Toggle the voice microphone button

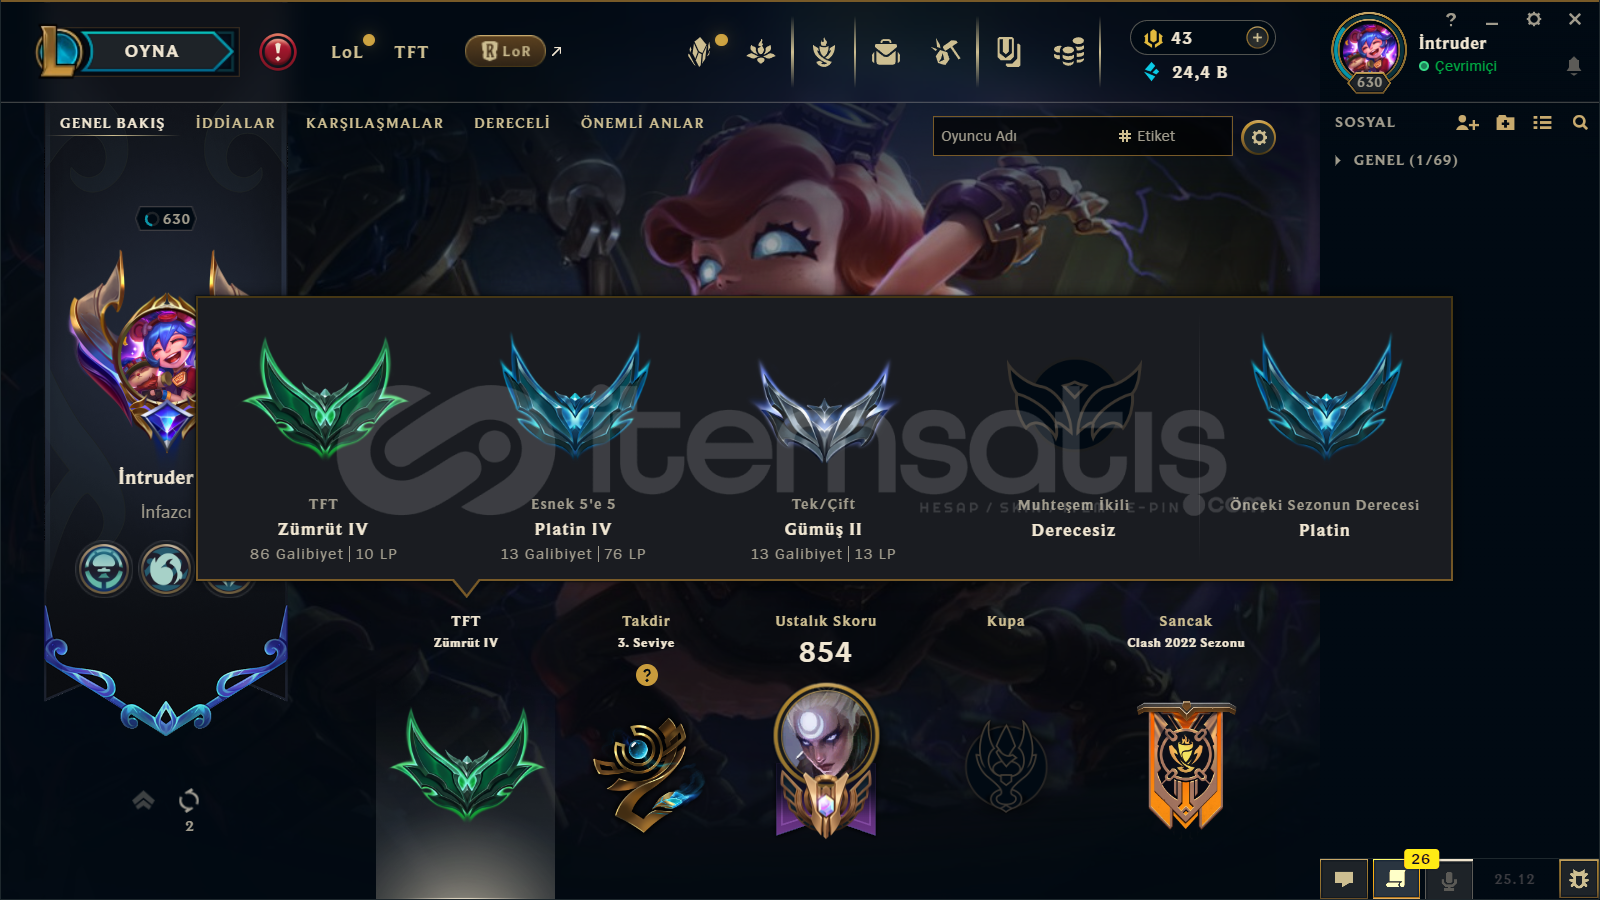click(x=1449, y=879)
